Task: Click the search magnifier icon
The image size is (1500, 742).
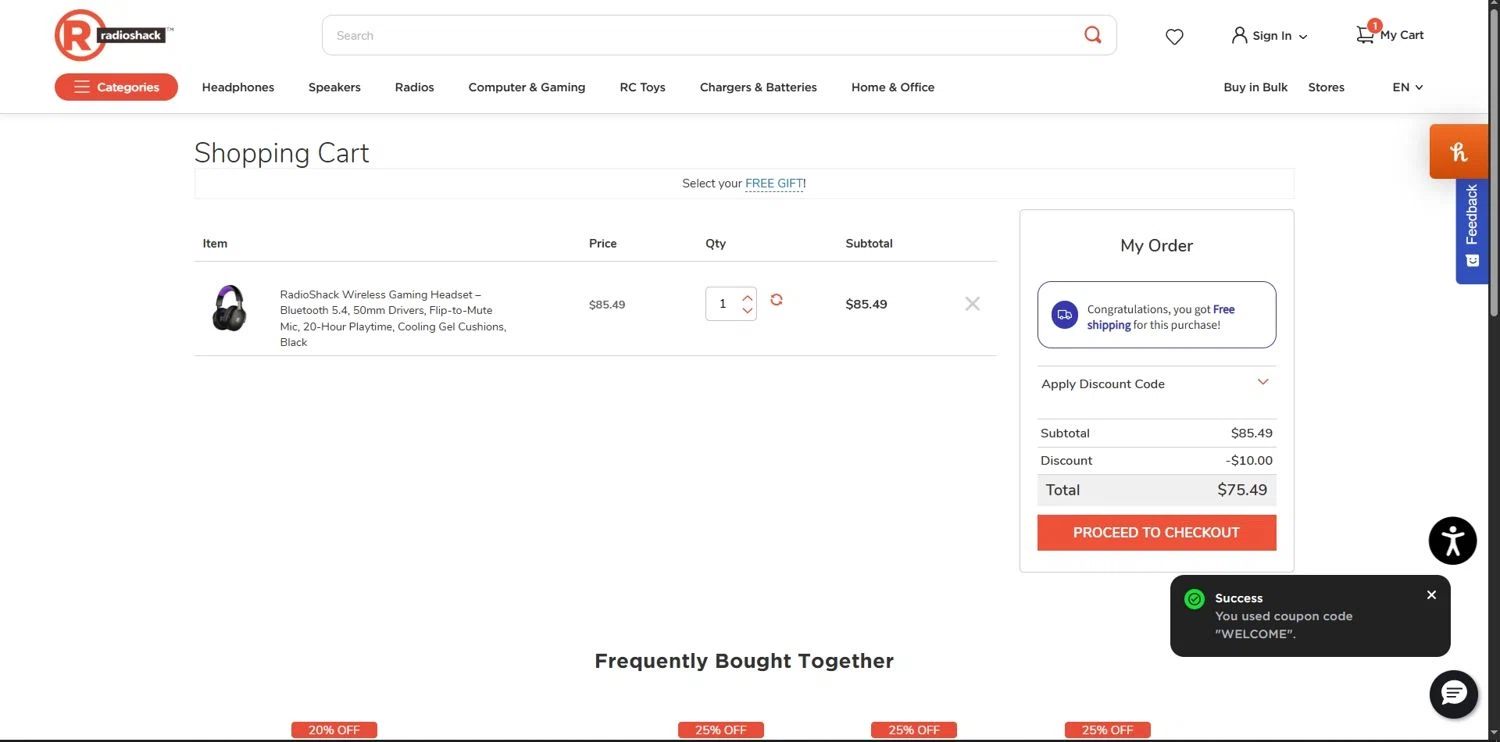Action: point(1092,35)
